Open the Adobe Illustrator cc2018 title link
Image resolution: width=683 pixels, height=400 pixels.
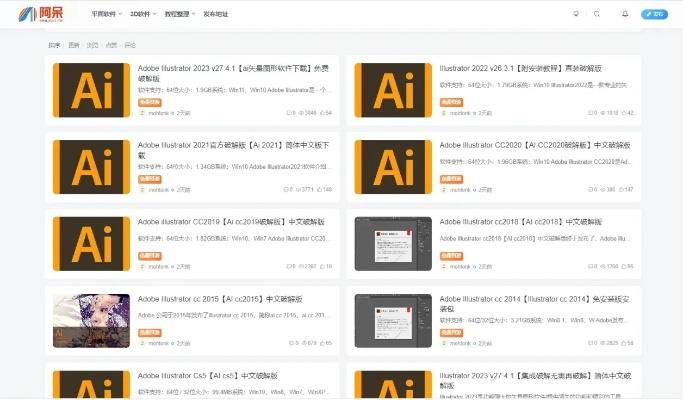point(521,222)
